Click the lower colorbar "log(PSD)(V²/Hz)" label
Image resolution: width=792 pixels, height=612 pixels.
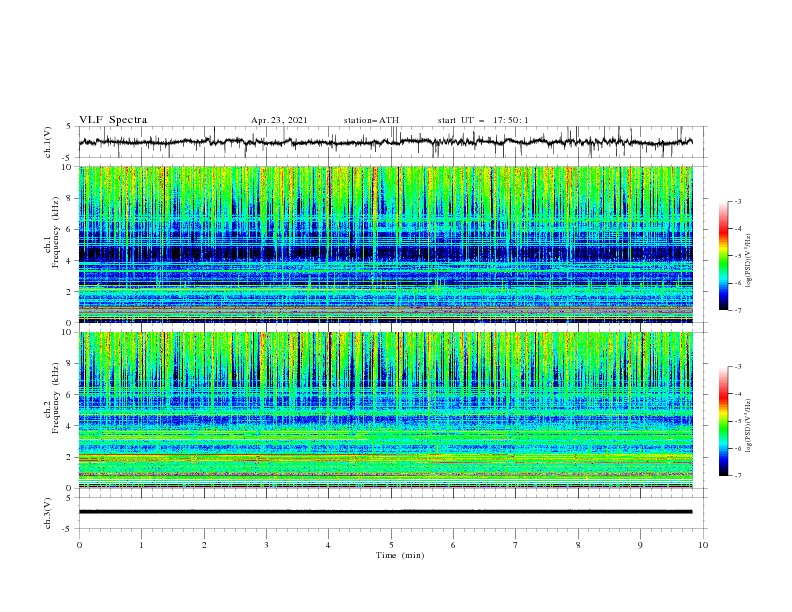point(749,426)
